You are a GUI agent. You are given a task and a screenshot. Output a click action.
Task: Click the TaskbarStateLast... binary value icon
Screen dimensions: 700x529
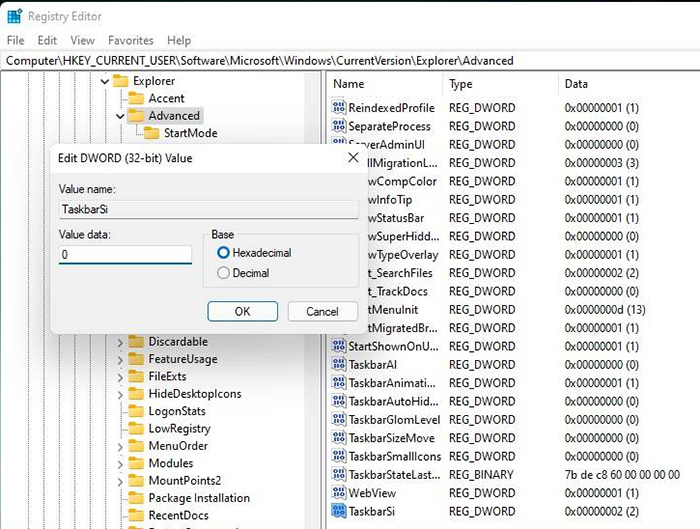(x=339, y=474)
